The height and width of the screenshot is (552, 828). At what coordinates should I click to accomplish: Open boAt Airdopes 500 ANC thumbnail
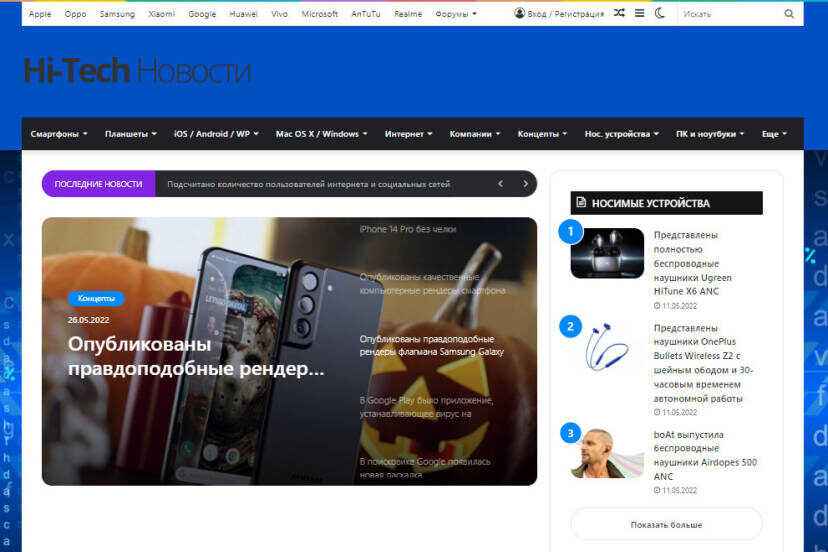click(x=607, y=453)
